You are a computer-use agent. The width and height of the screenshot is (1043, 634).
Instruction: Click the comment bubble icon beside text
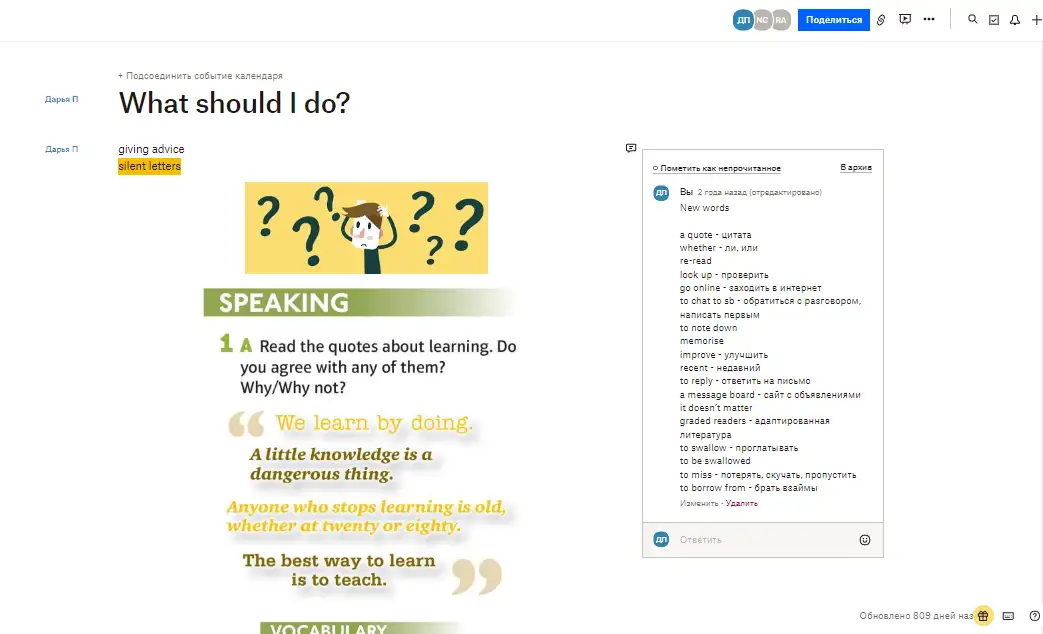[631, 148]
